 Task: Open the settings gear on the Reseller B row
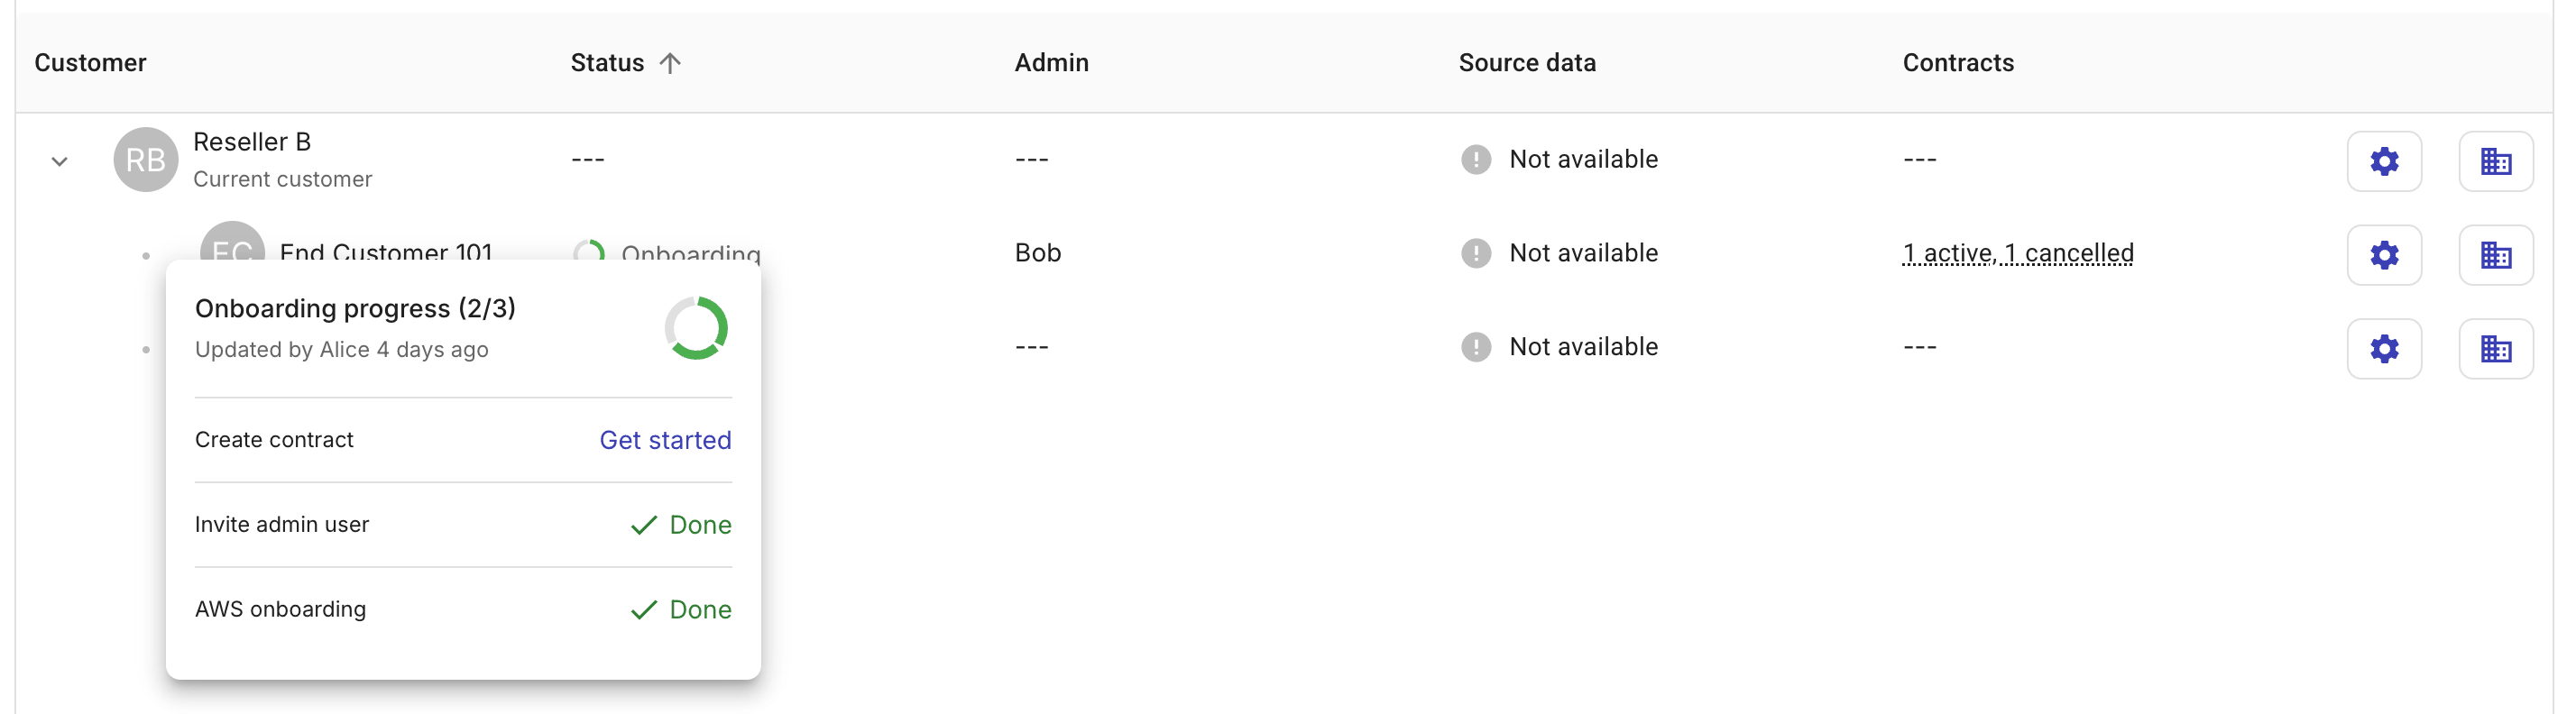coord(2385,160)
